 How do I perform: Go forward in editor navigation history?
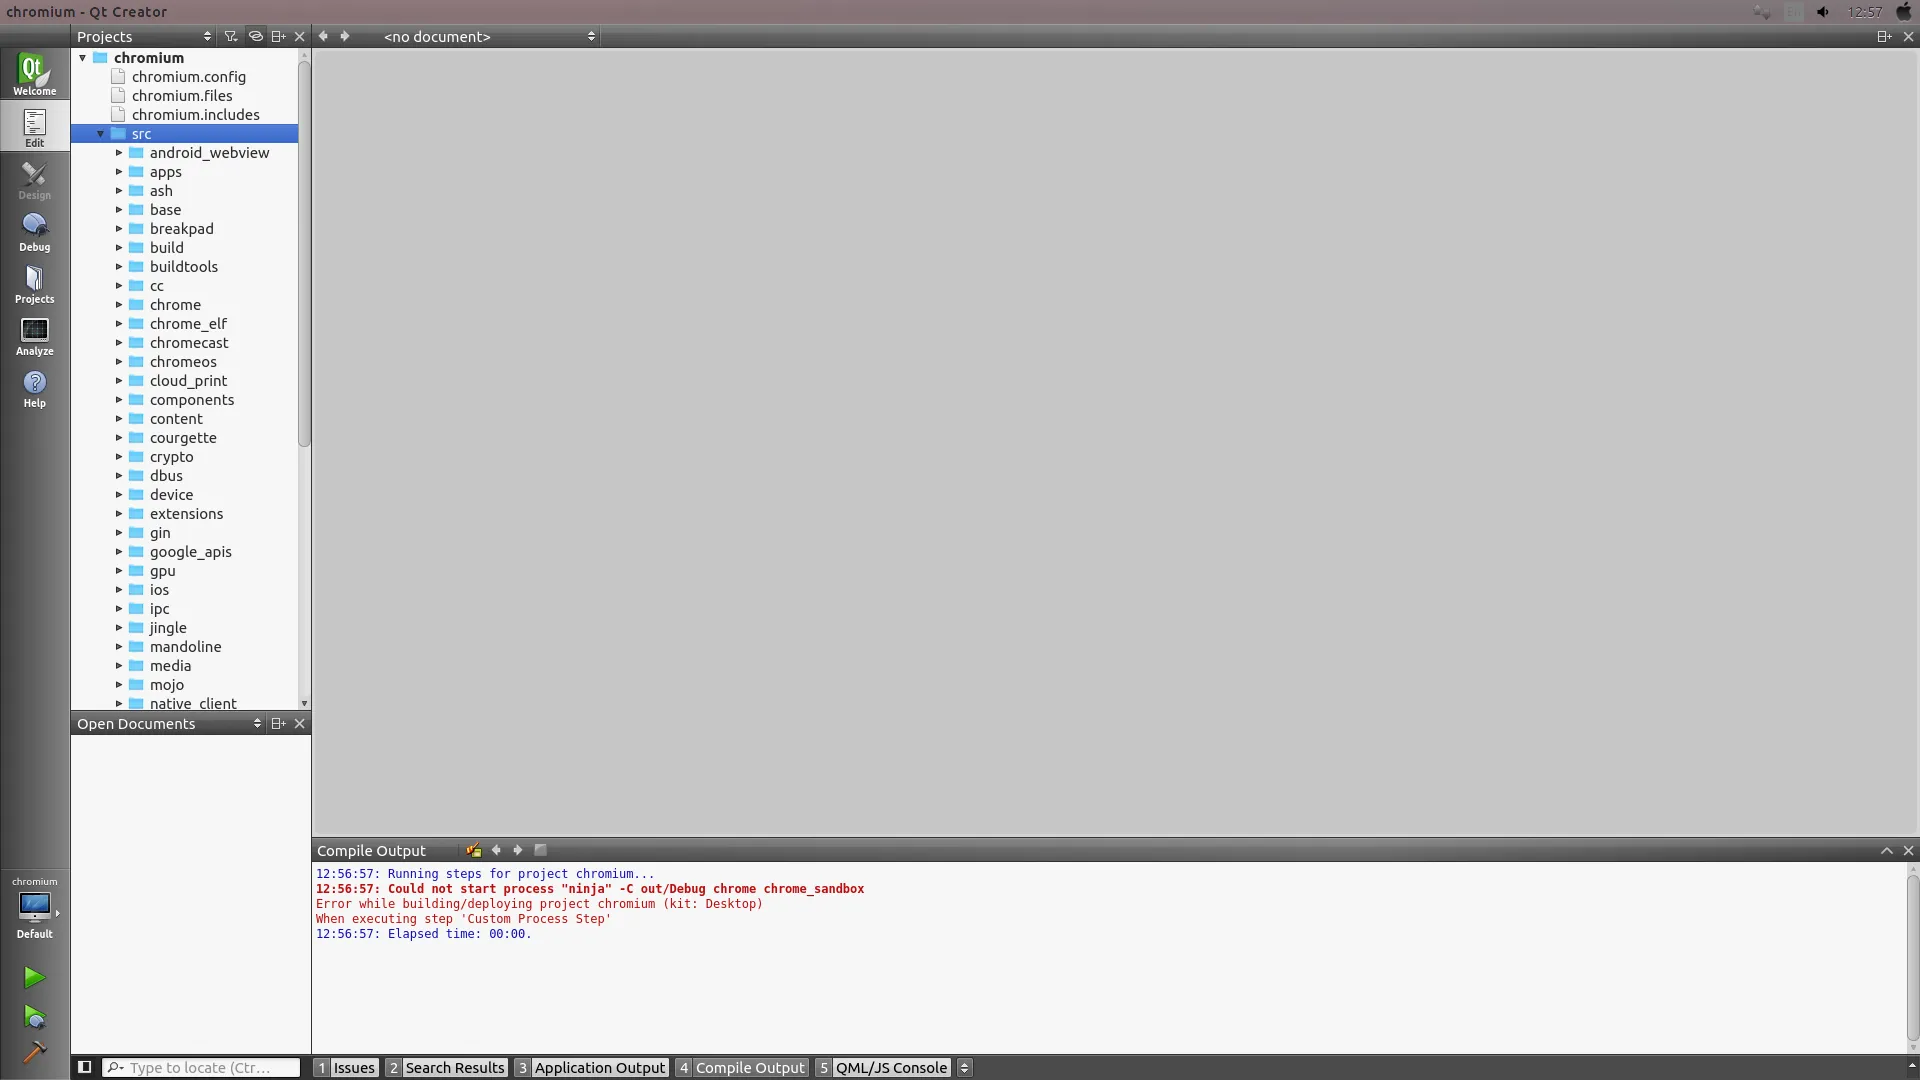(345, 36)
